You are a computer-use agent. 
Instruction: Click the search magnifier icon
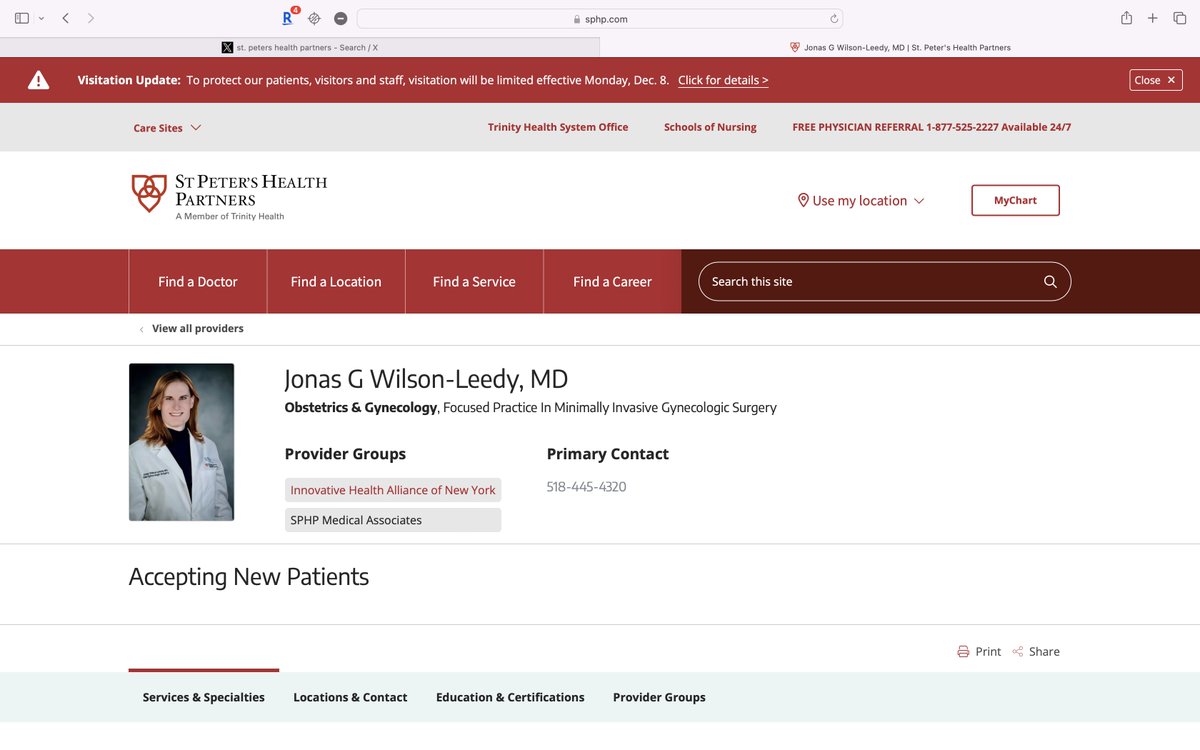(x=1050, y=282)
